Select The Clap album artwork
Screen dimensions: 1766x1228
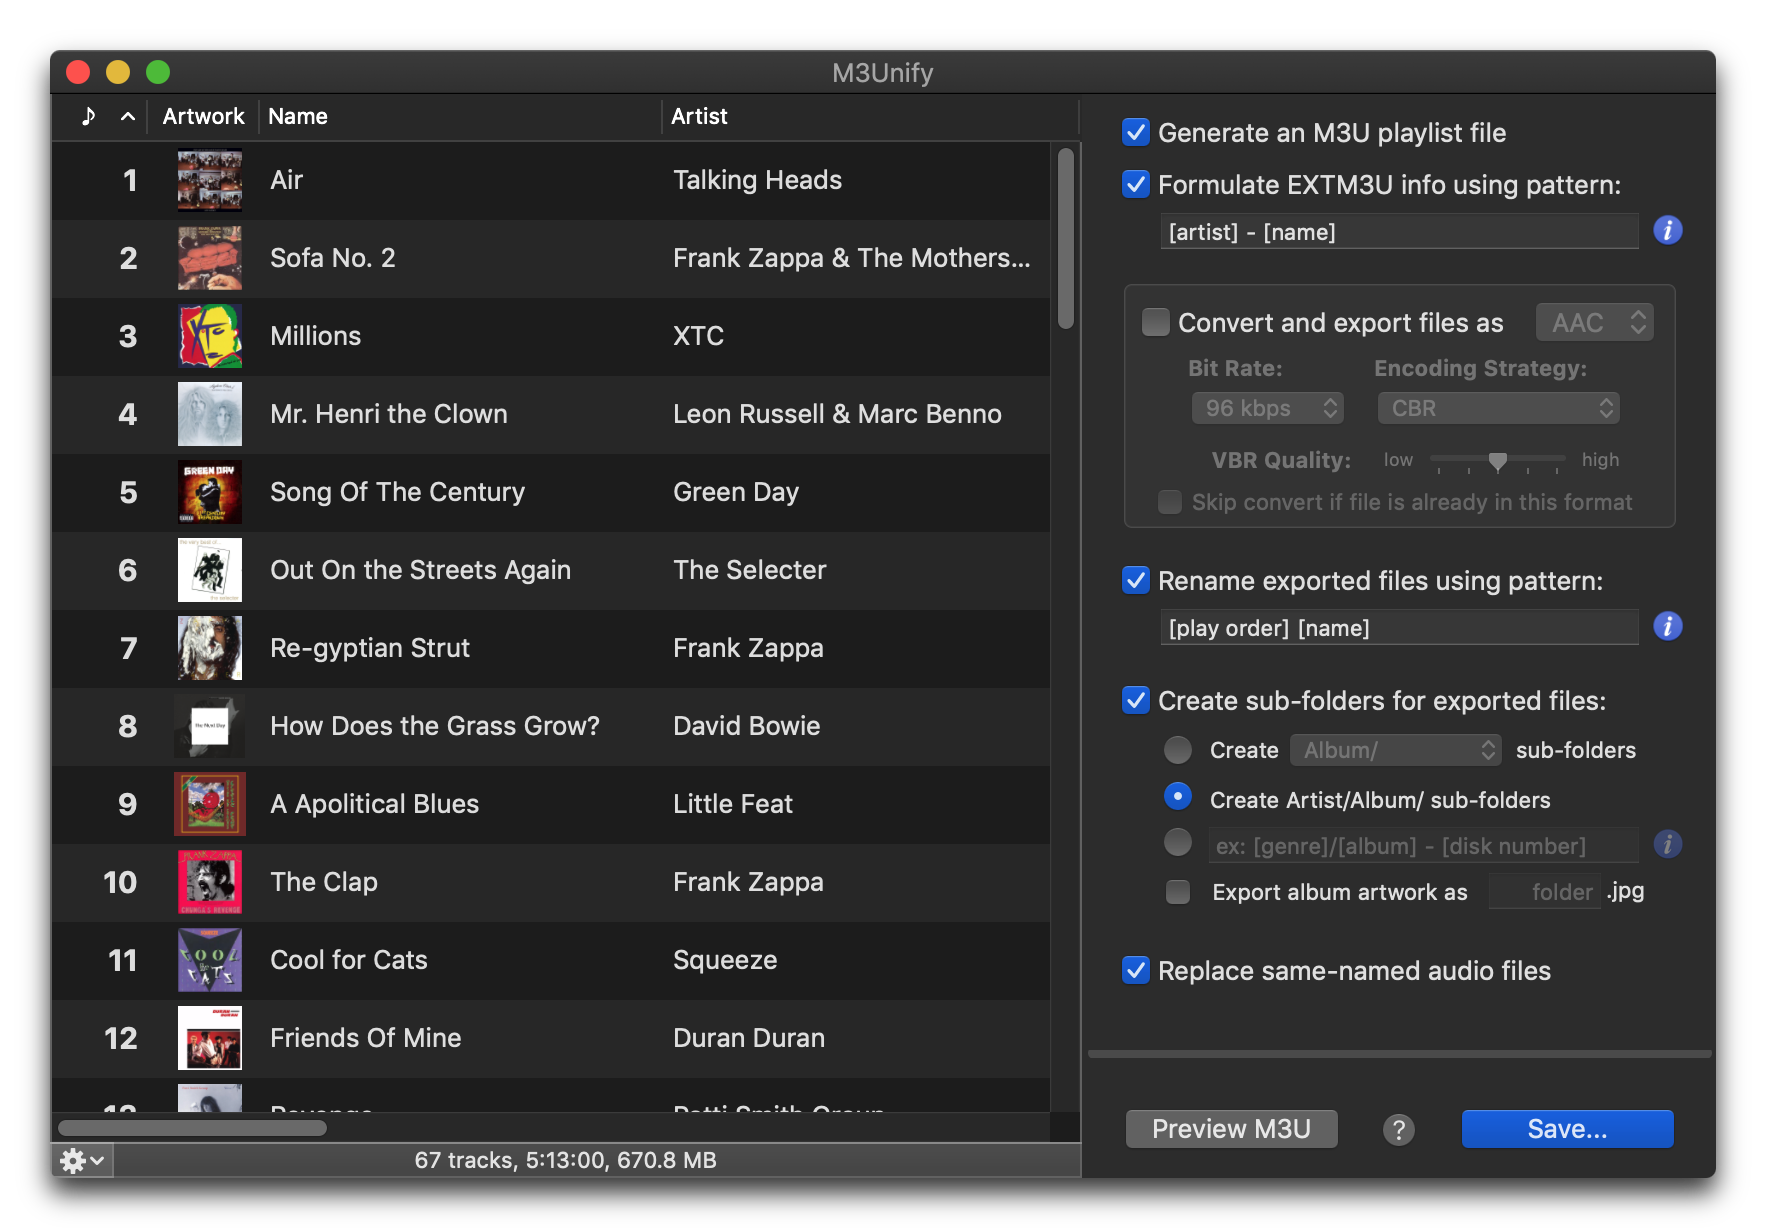pos(210,882)
